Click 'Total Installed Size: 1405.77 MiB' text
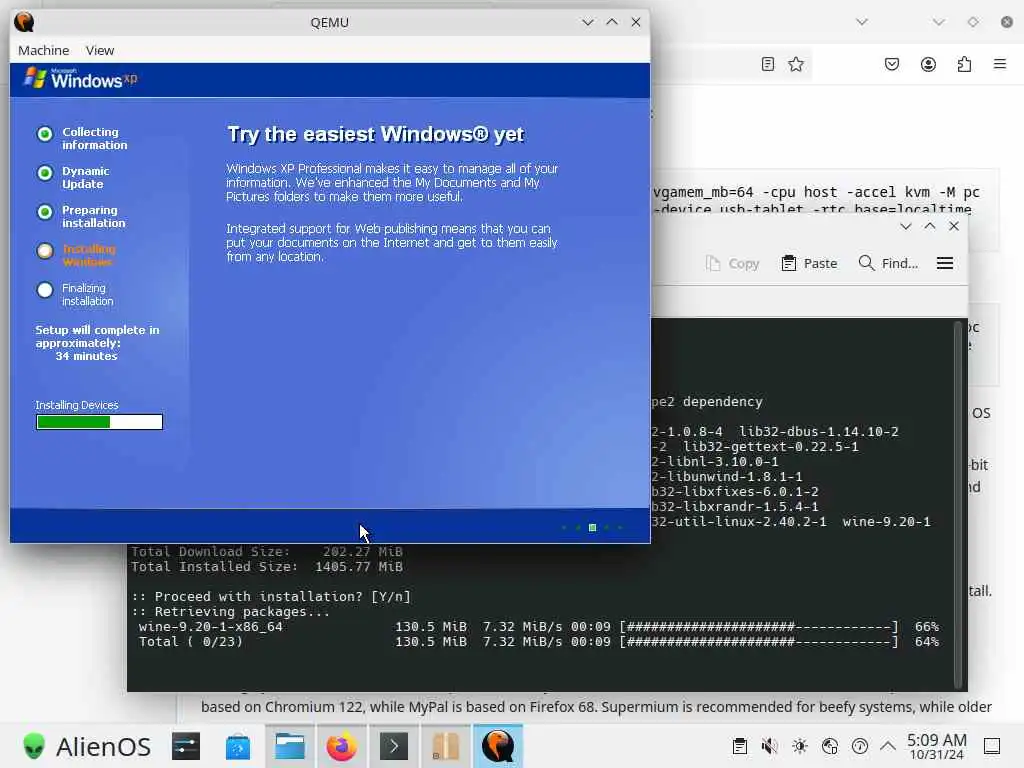Screen dimensions: 1024x768 point(266,567)
